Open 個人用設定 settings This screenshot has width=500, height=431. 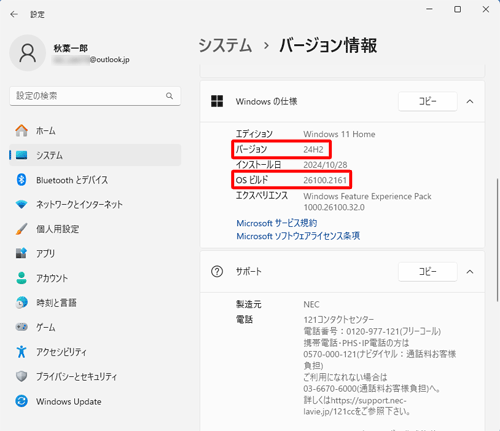coord(95,229)
